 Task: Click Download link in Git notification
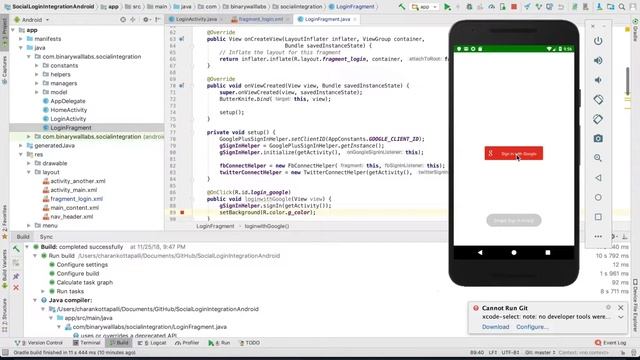496,327
